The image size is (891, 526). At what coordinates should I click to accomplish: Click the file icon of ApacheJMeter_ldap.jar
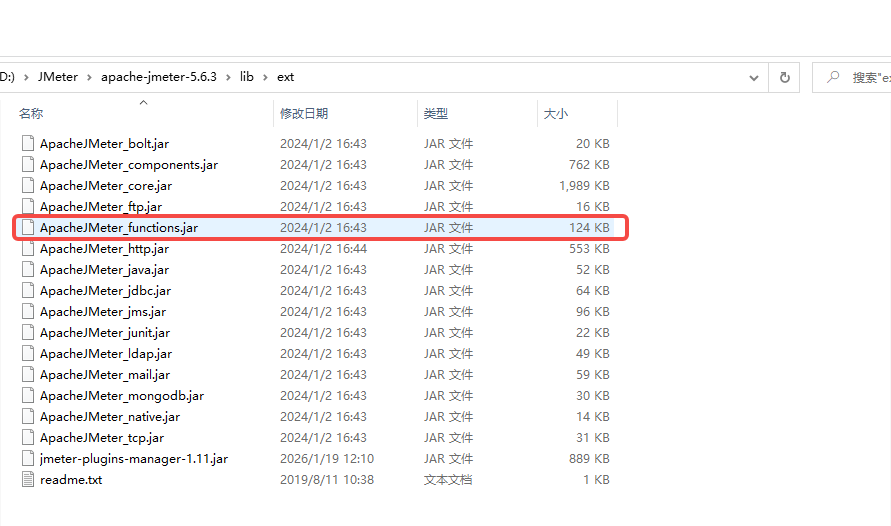(28, 353)
